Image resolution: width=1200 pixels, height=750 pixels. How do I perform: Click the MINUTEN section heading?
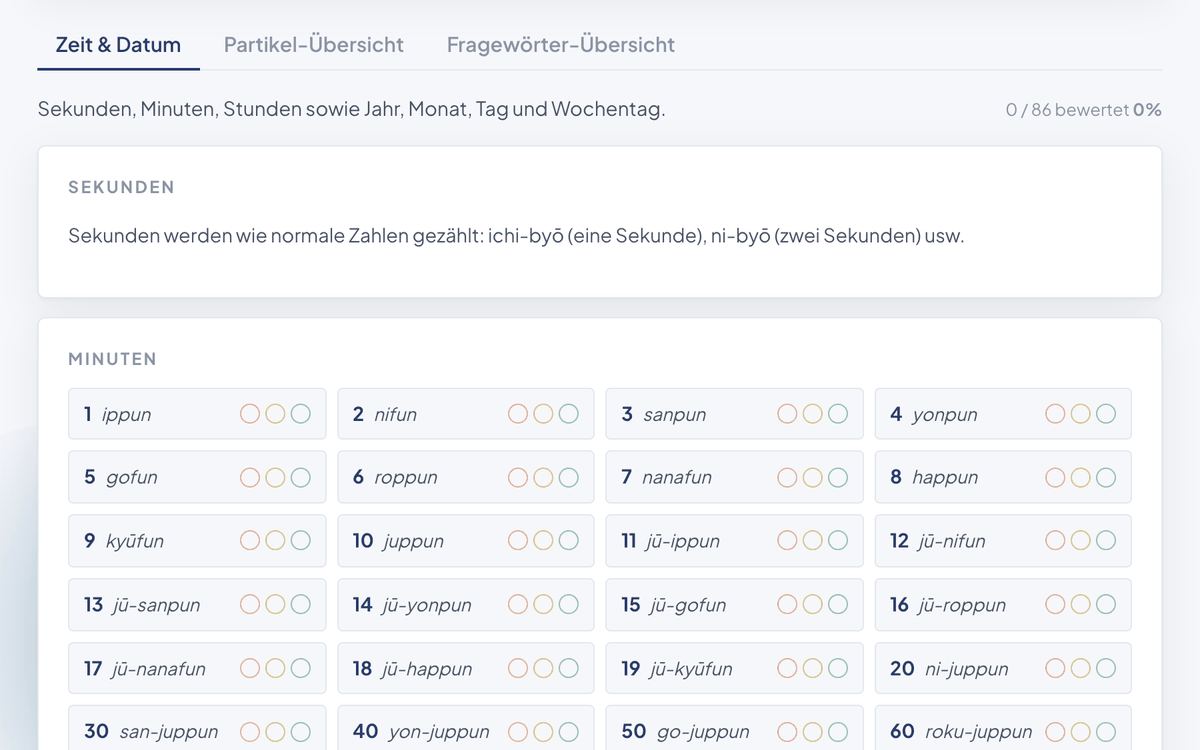113,359
